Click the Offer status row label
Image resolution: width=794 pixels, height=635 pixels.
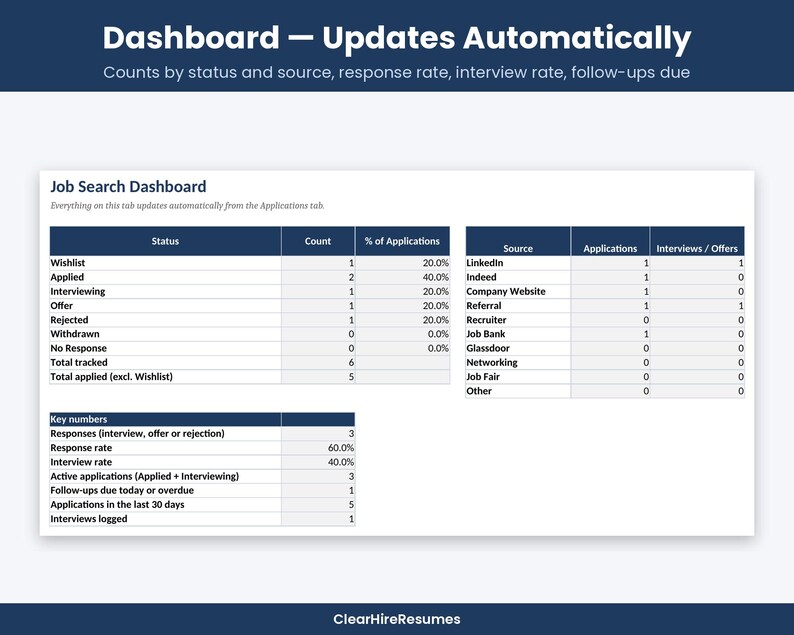tap(61, 305)
